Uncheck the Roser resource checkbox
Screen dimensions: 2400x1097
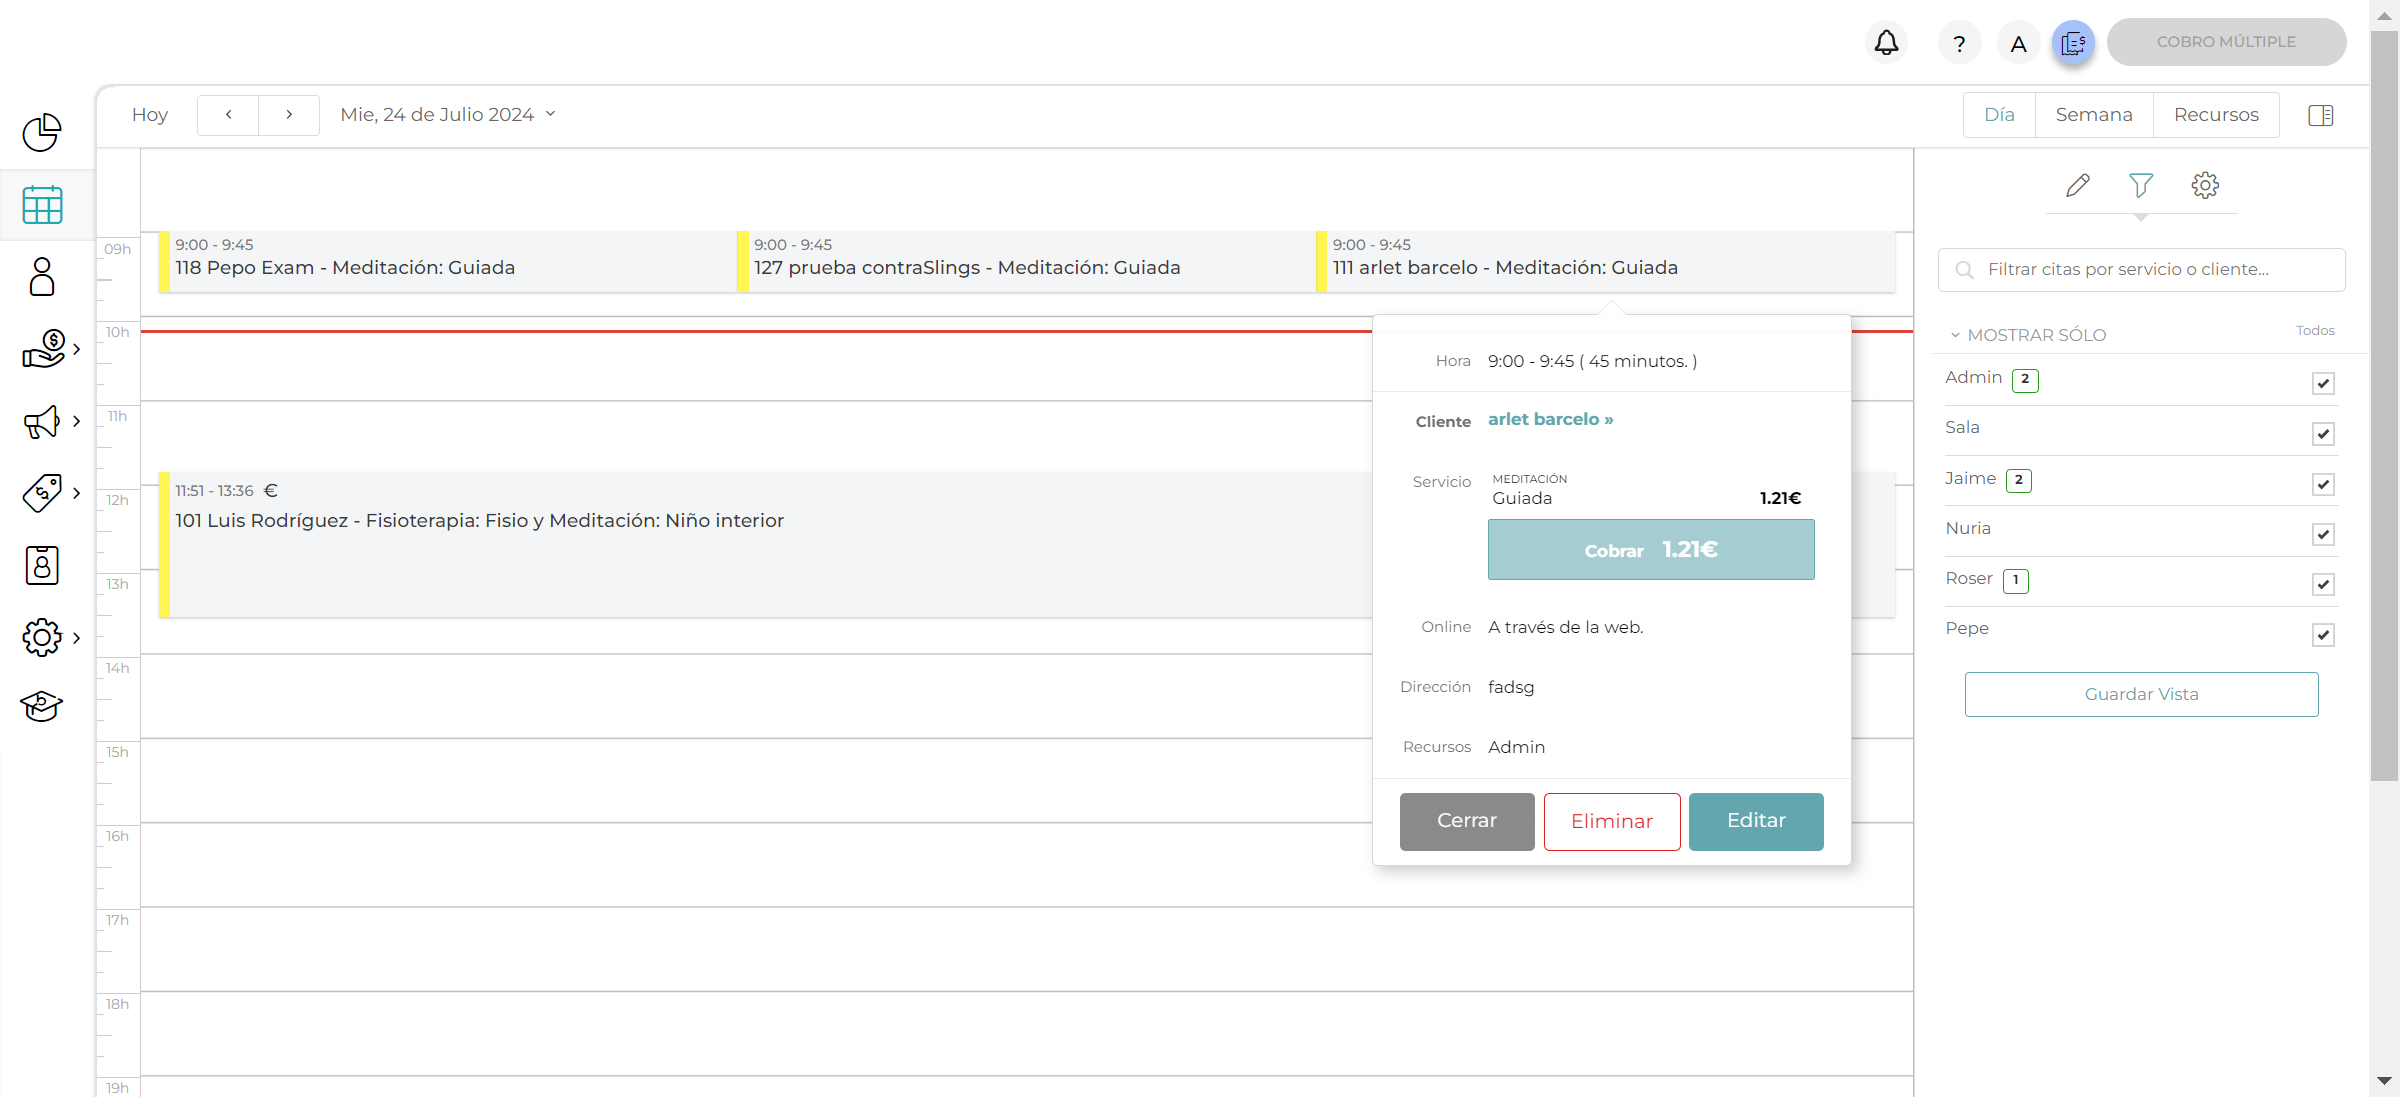pyautogui.click(x=2323, y=585)
